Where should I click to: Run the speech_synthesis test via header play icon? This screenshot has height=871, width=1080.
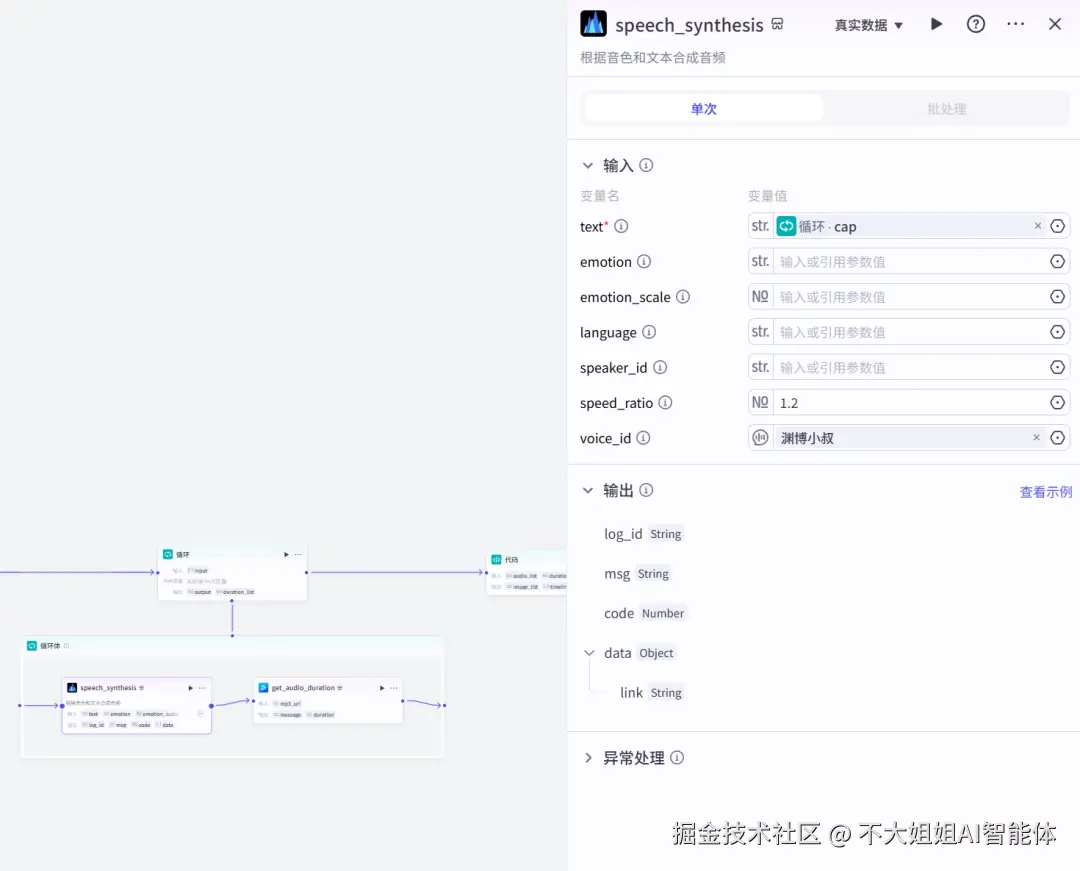(x=936, y=24)
